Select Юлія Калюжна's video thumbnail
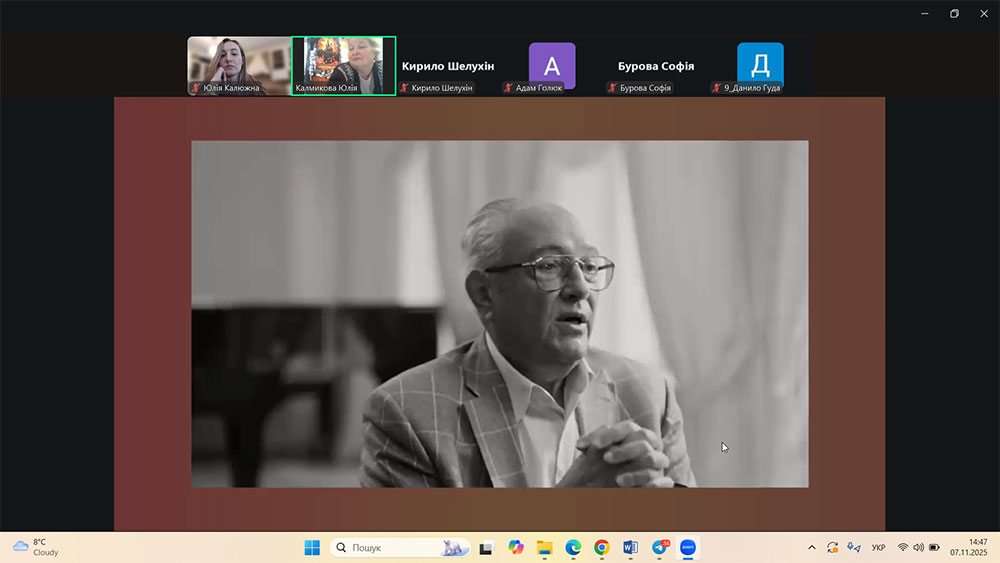The width and height of the screenshot is (1000, 563). coord(239,66)
